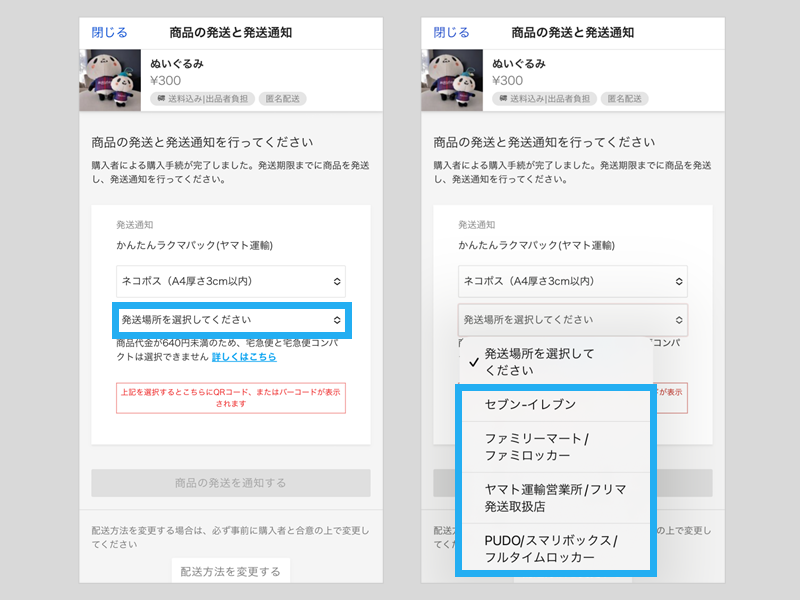Click ¥300 price in left screen
Screen dimensions: 800x600
165,81
